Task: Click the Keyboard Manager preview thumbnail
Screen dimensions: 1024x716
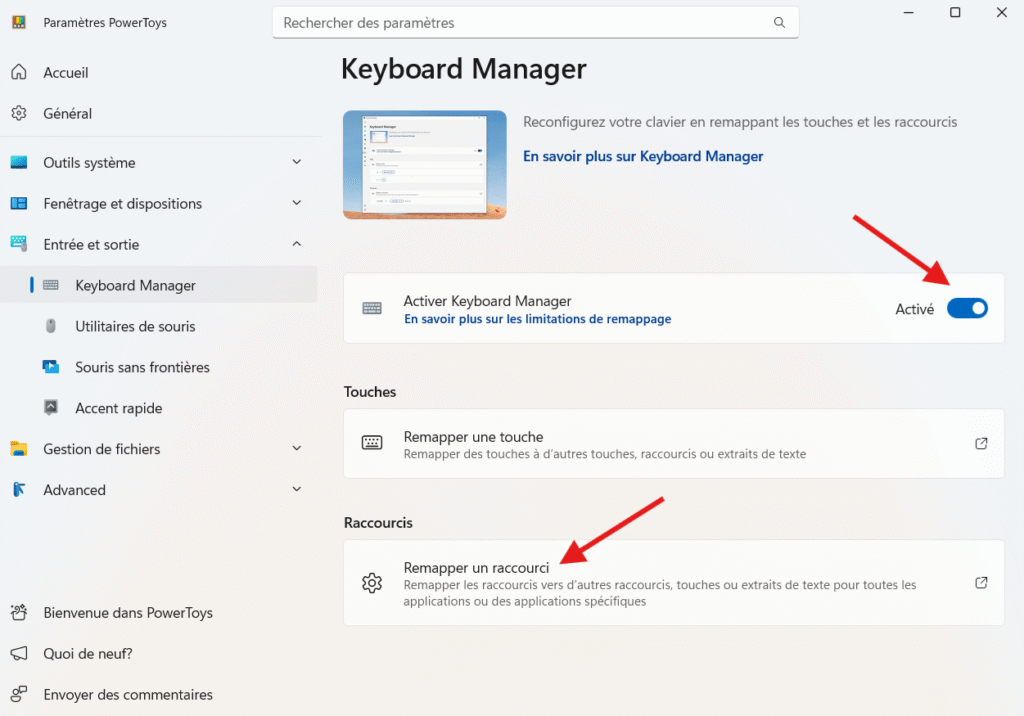Action: pyautogui.click(x=424, y=165)
